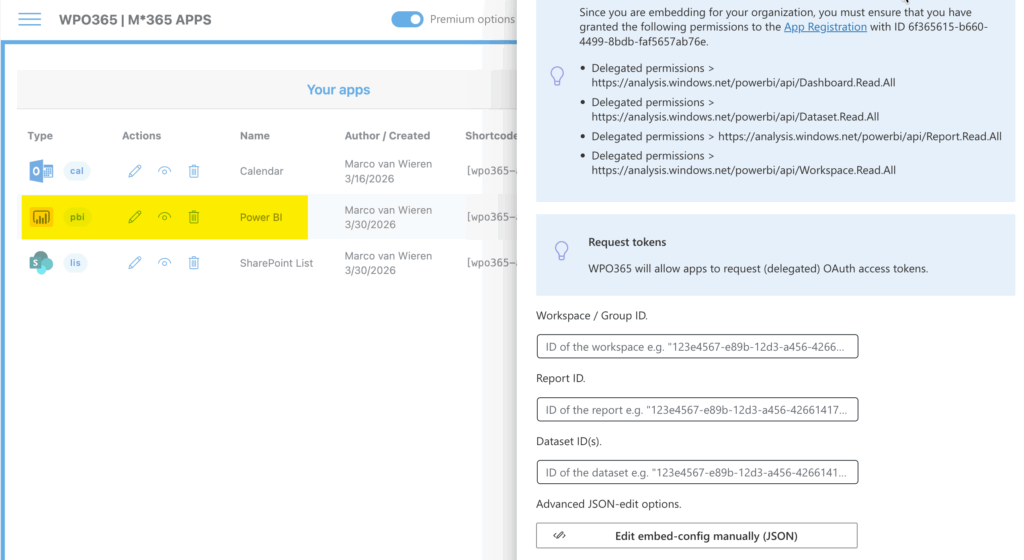Edit the Power BI app with pencil icon
The height and width of the screenshot is (560, 1024).
point(135,217)
